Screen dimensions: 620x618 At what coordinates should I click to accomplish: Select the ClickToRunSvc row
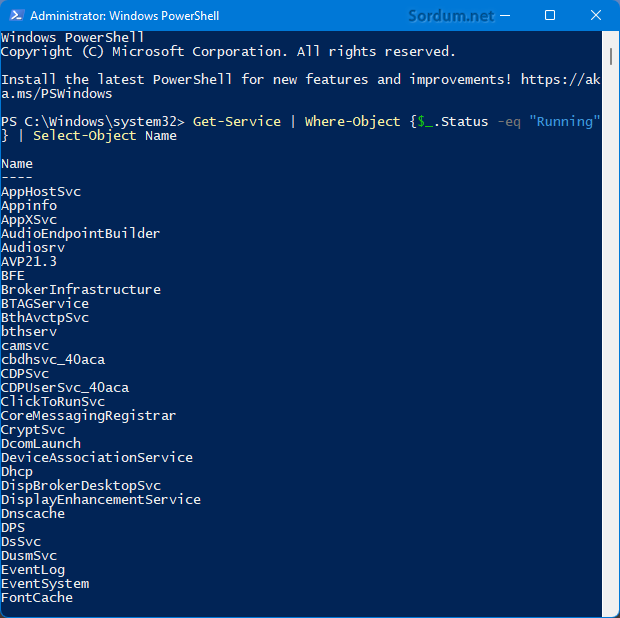click(53, 402)
